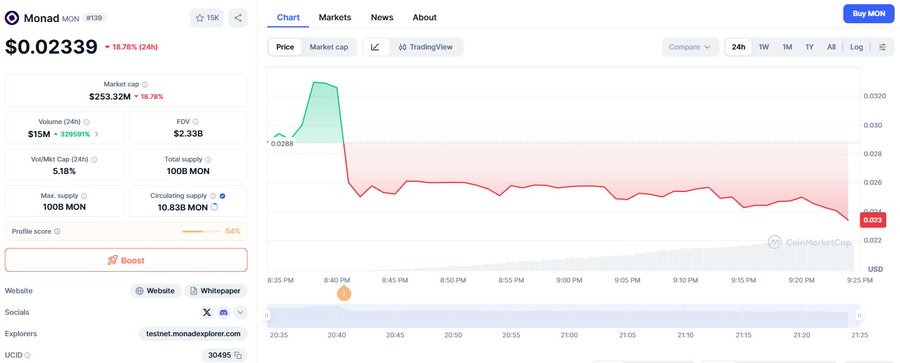The image size is (900, 363).
Task: Expand Volume details arrow next to 329591%
Action: coord(96,134)
